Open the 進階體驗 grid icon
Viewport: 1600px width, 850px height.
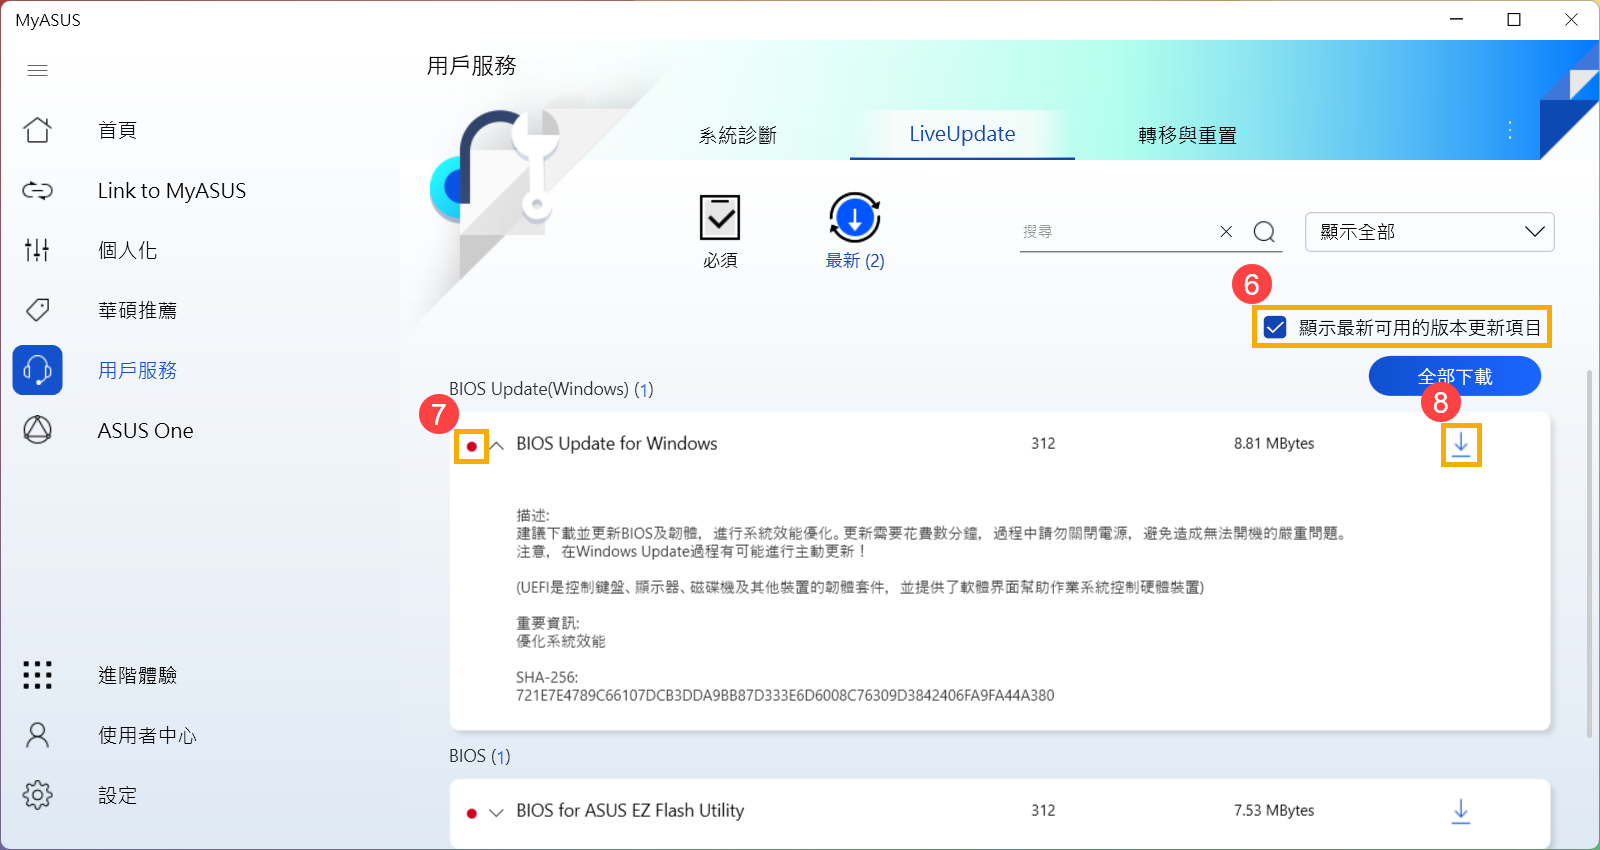[x=37, y=675]
